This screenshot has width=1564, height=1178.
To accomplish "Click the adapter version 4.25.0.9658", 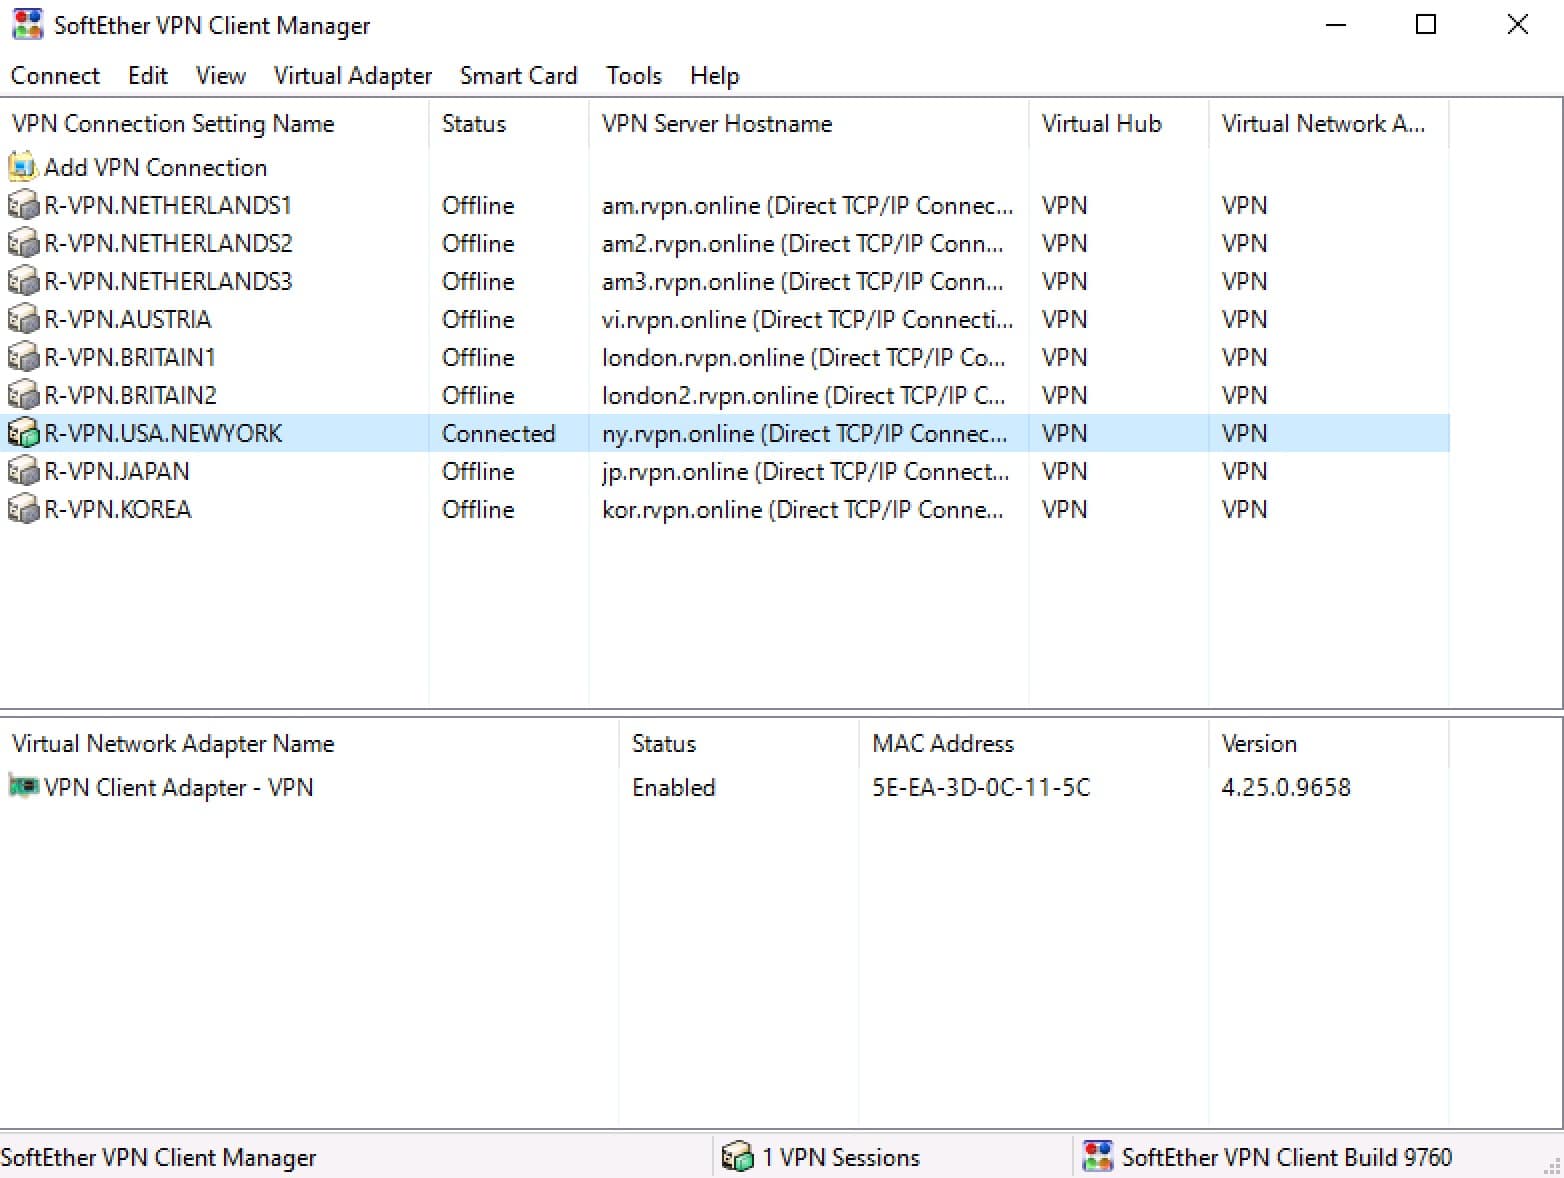I will 1286,787.
